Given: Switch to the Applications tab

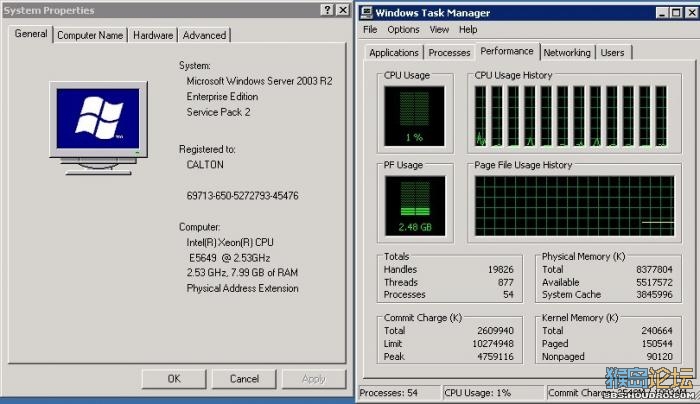Looking at the screenshot, I should click(394, 53).
